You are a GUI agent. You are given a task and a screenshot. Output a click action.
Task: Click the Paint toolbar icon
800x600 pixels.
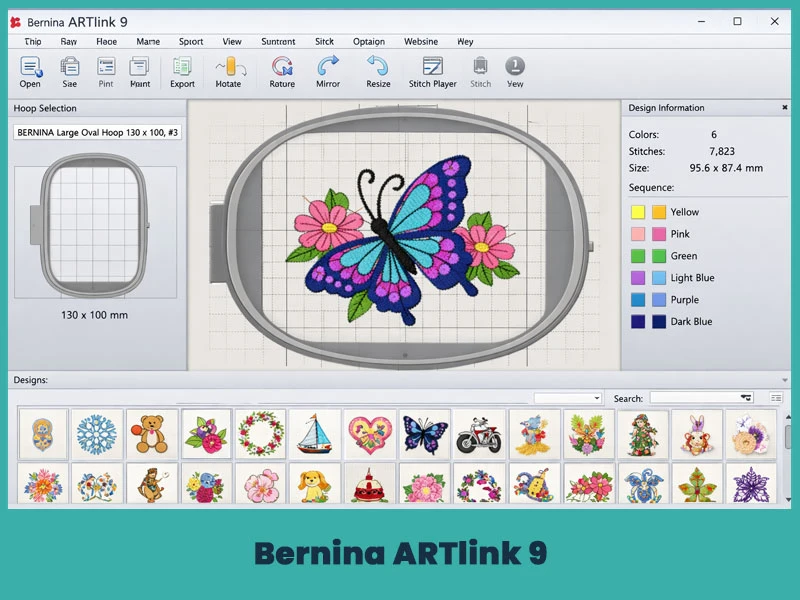(139, 67)
